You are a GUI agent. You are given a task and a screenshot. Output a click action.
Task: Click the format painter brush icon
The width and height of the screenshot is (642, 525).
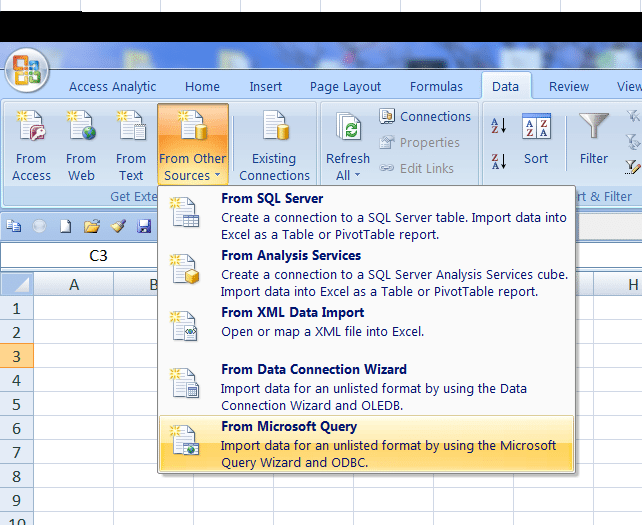(x=118, y=226)
